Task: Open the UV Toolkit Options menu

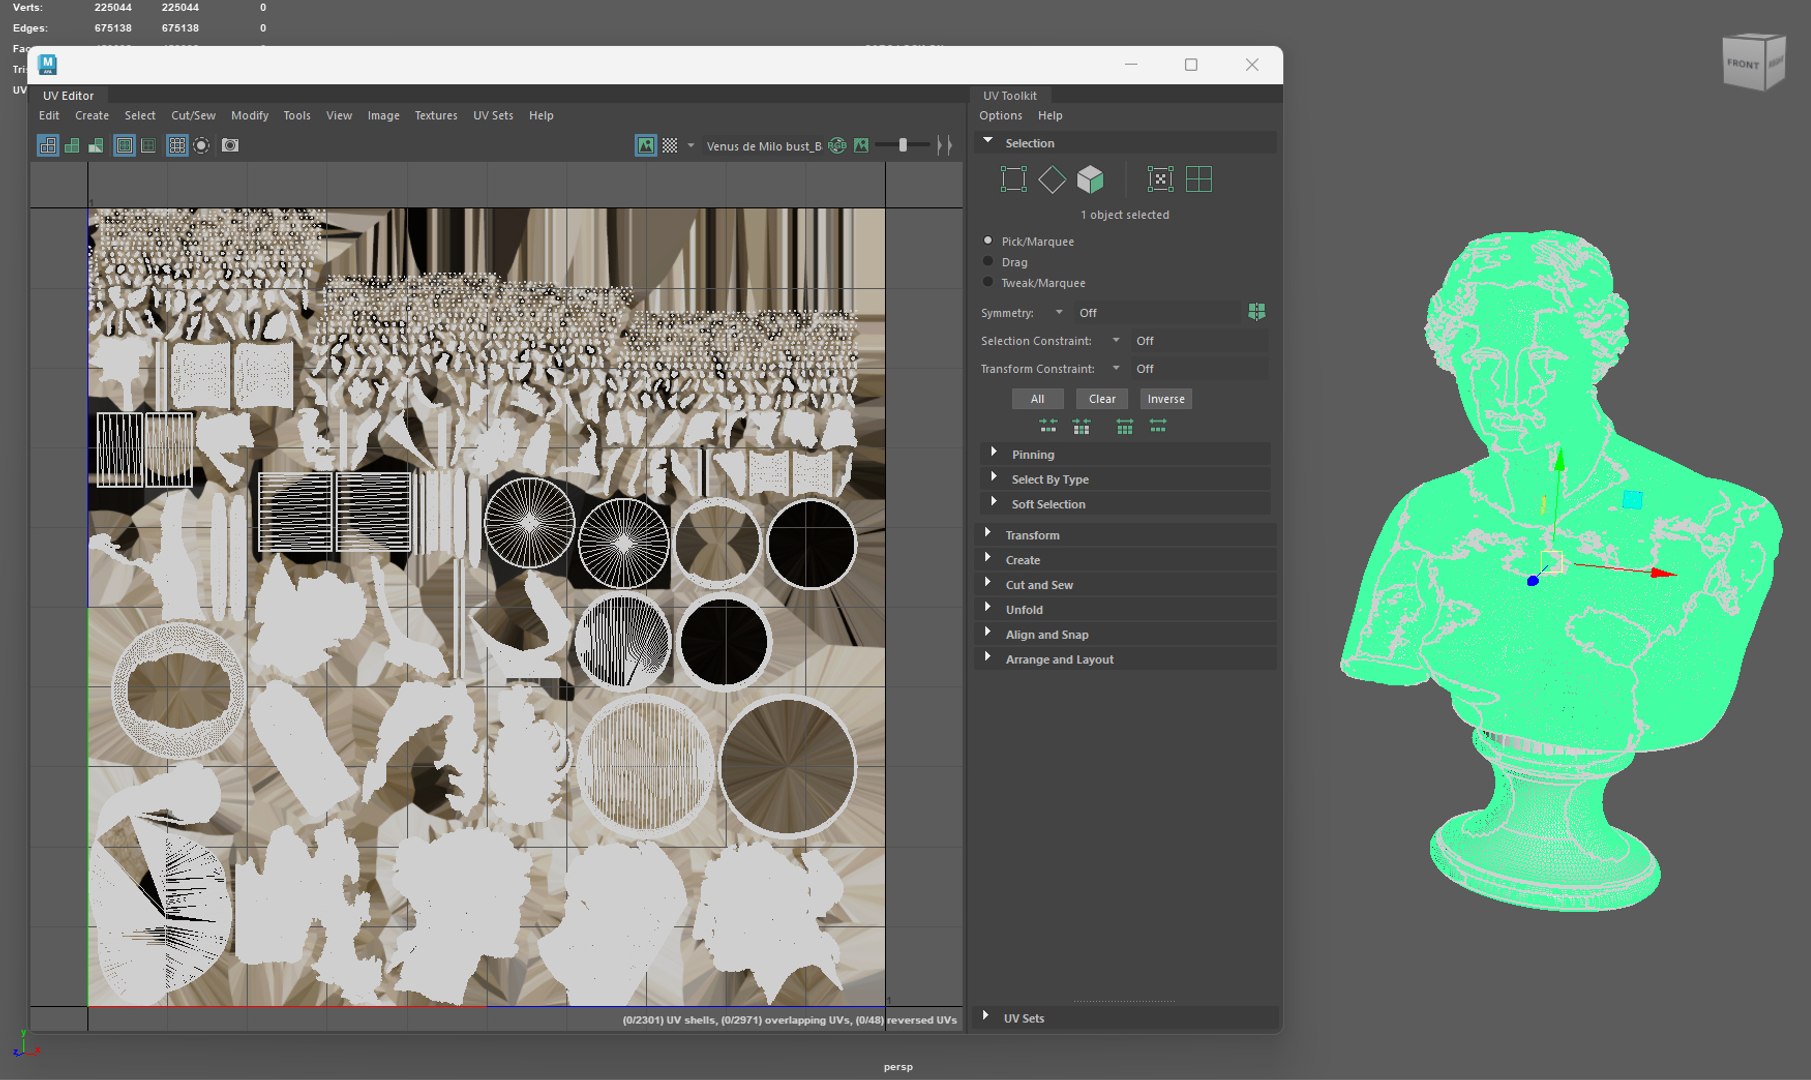Action: pos(1000,116)
